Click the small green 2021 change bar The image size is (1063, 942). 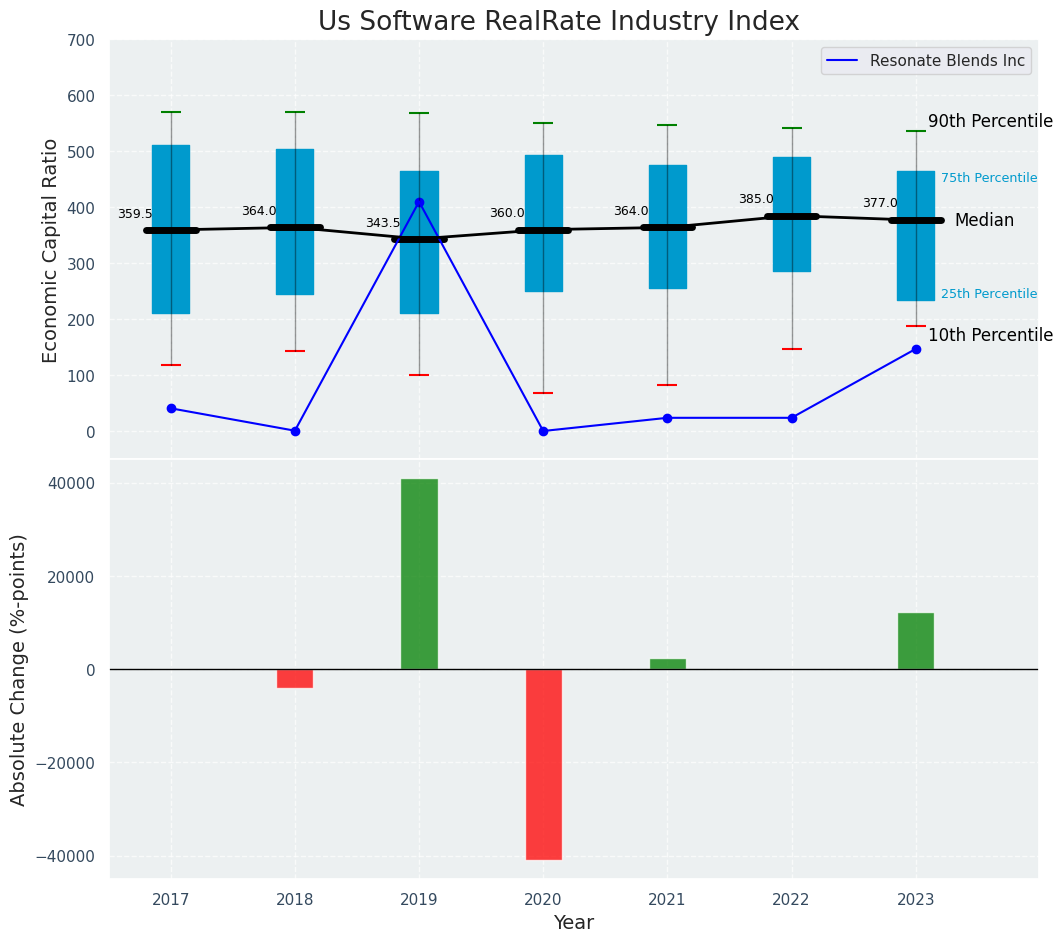click(667, 664)
